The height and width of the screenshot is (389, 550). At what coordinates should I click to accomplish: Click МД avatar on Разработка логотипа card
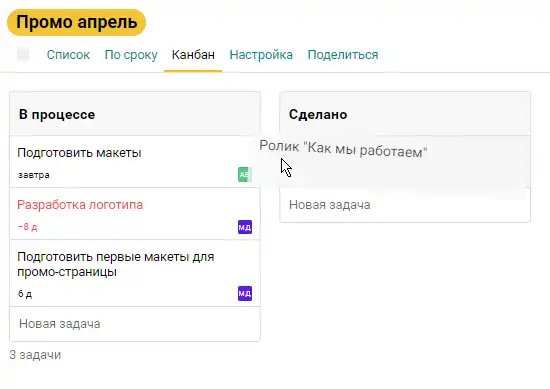click(245, 227)
